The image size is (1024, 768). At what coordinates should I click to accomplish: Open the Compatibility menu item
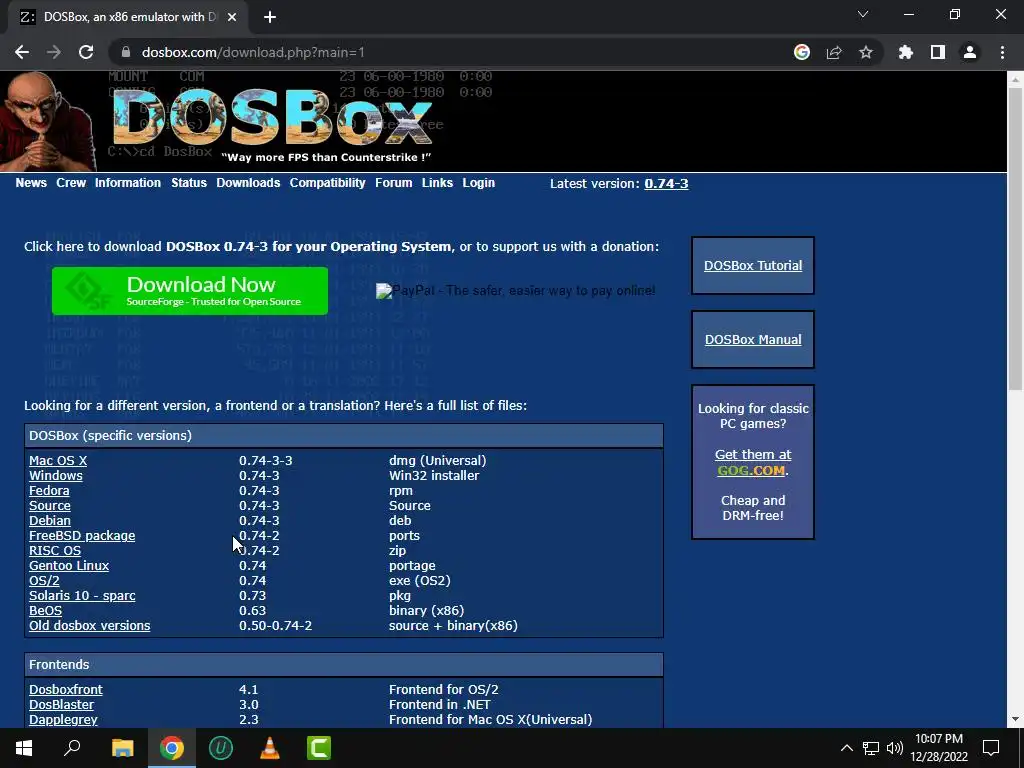[x=328, y=183]
